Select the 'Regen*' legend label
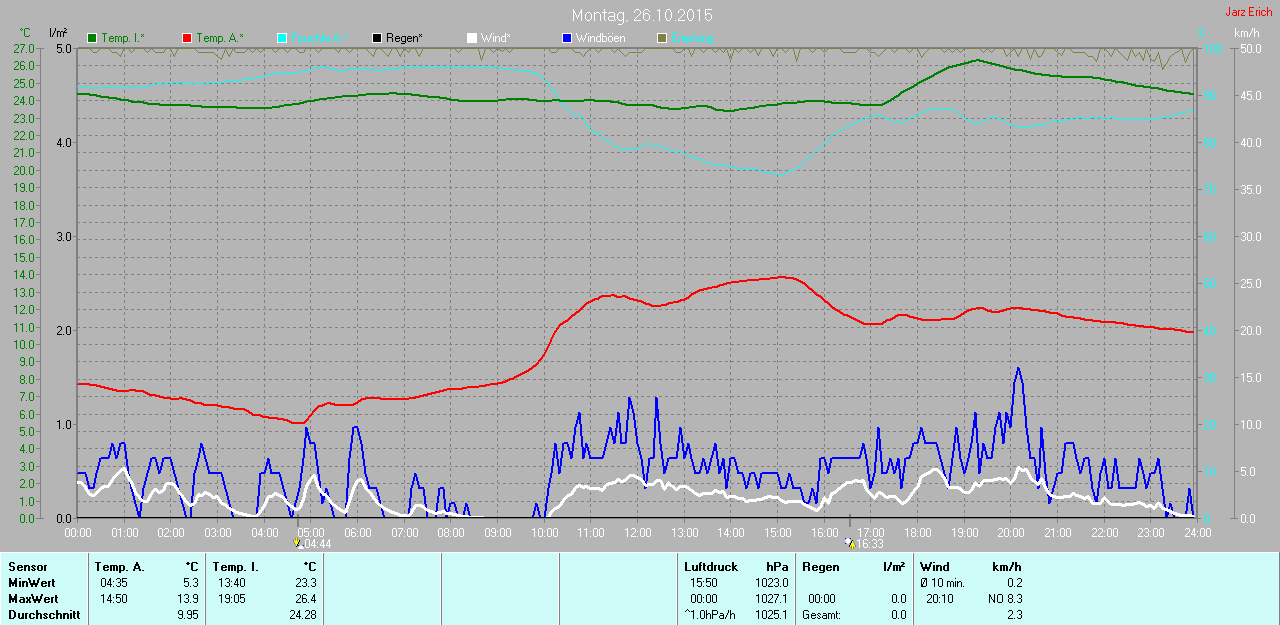Screen dimensions: 1280x625 click(404, 38)
